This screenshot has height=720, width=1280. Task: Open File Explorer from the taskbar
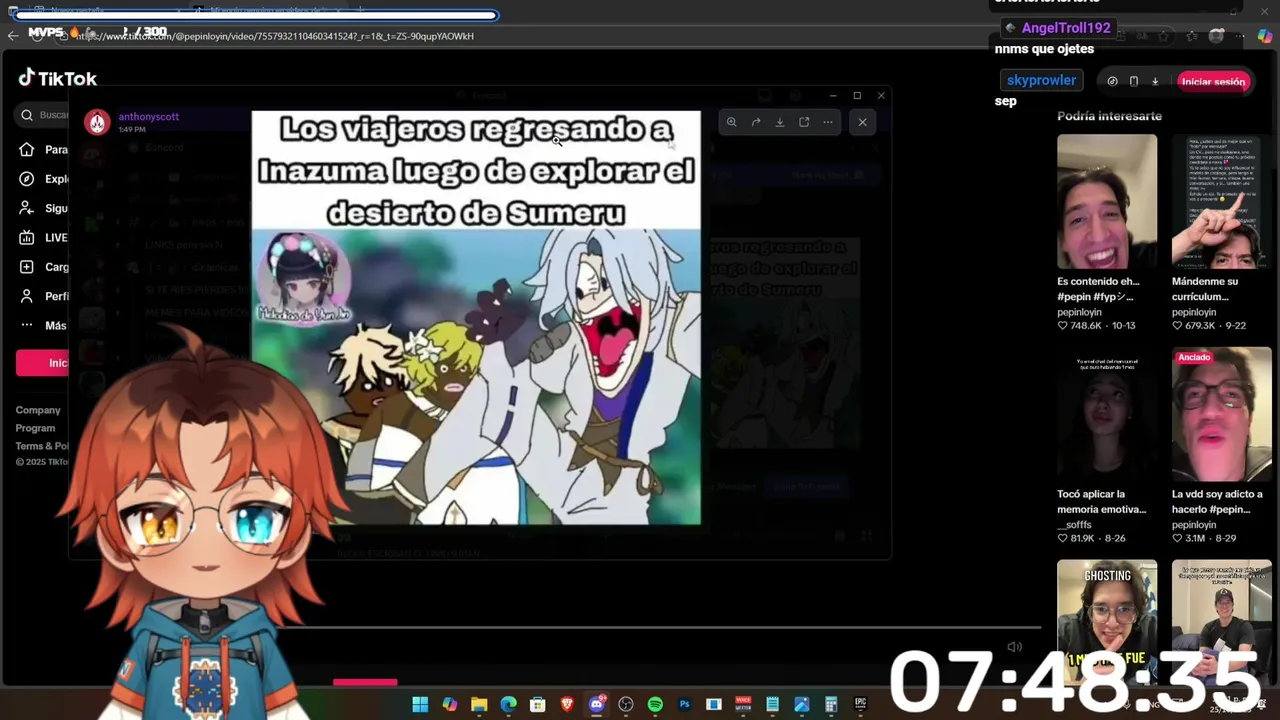point(479,704)
